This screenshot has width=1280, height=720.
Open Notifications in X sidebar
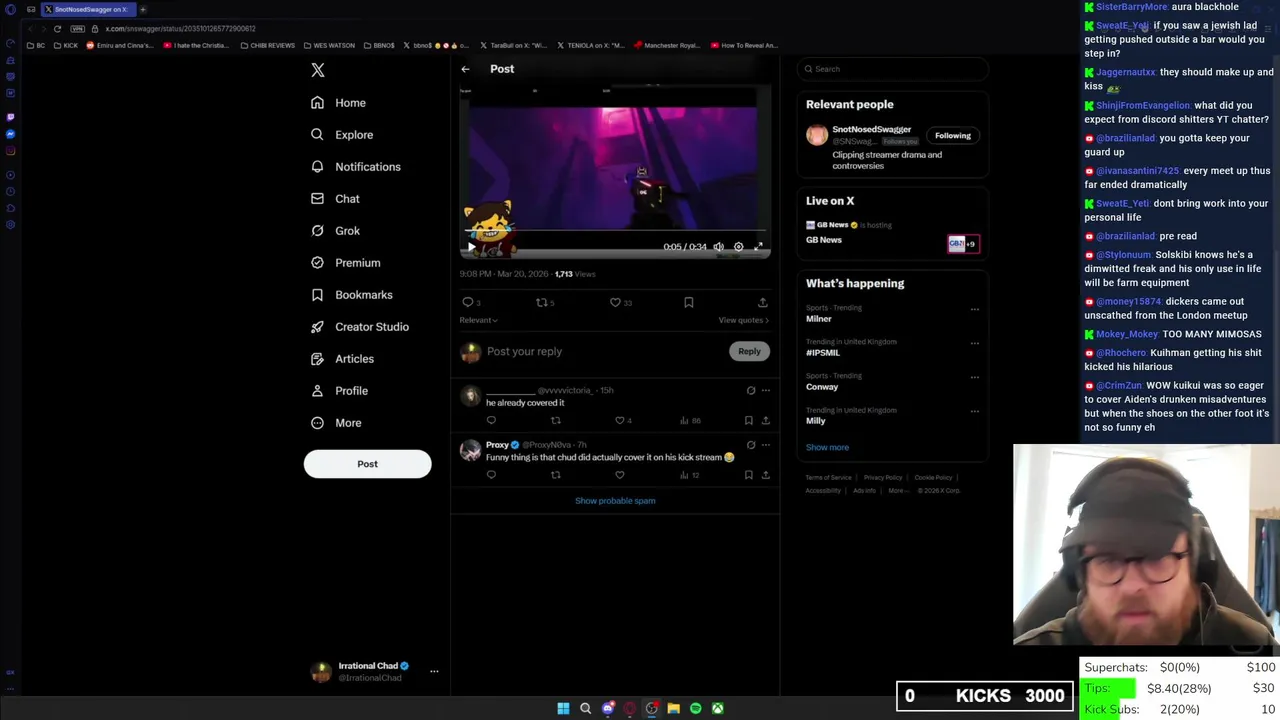[x=355, y=167]
